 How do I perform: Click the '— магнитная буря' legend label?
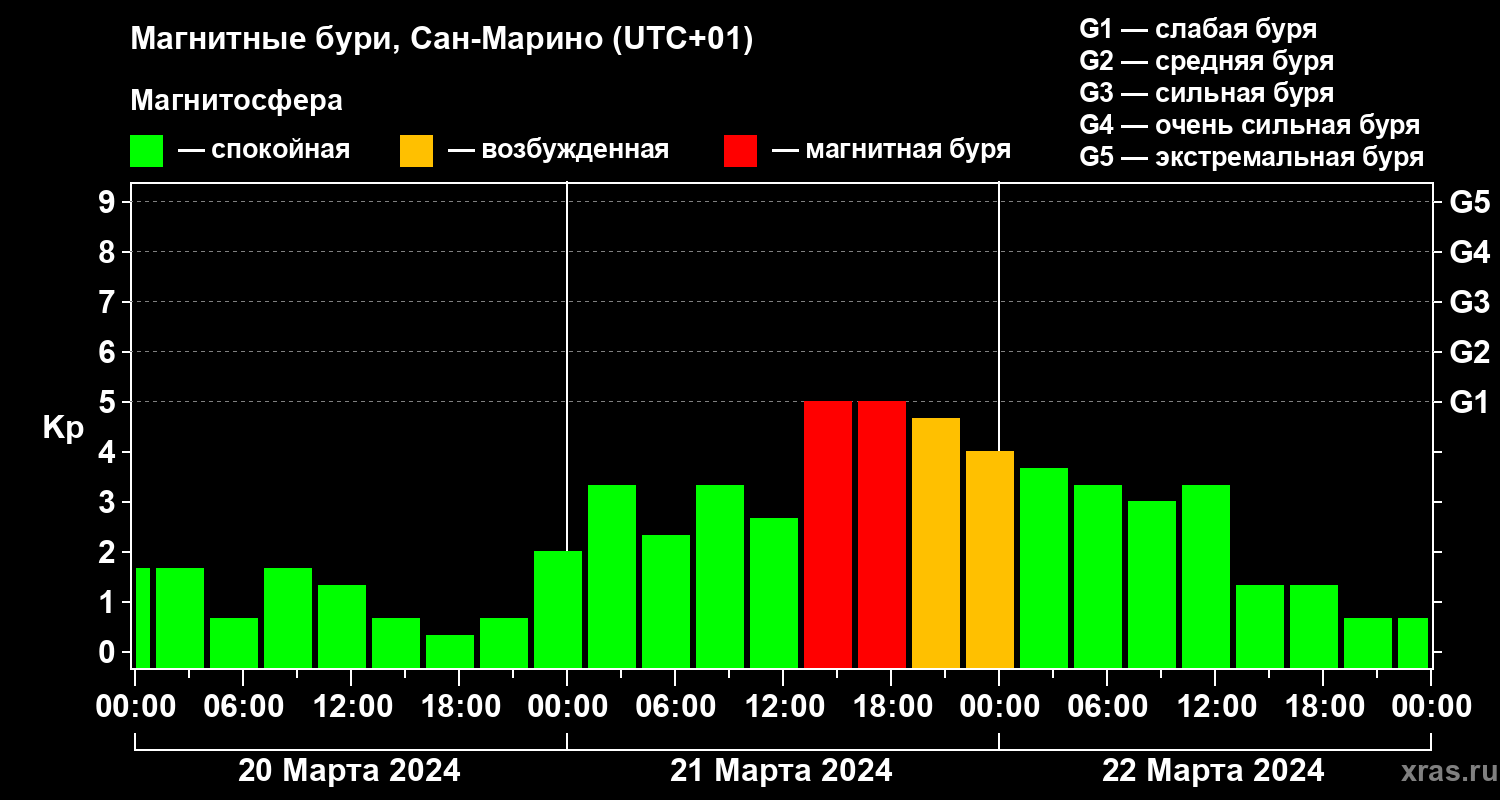(891, 150)
